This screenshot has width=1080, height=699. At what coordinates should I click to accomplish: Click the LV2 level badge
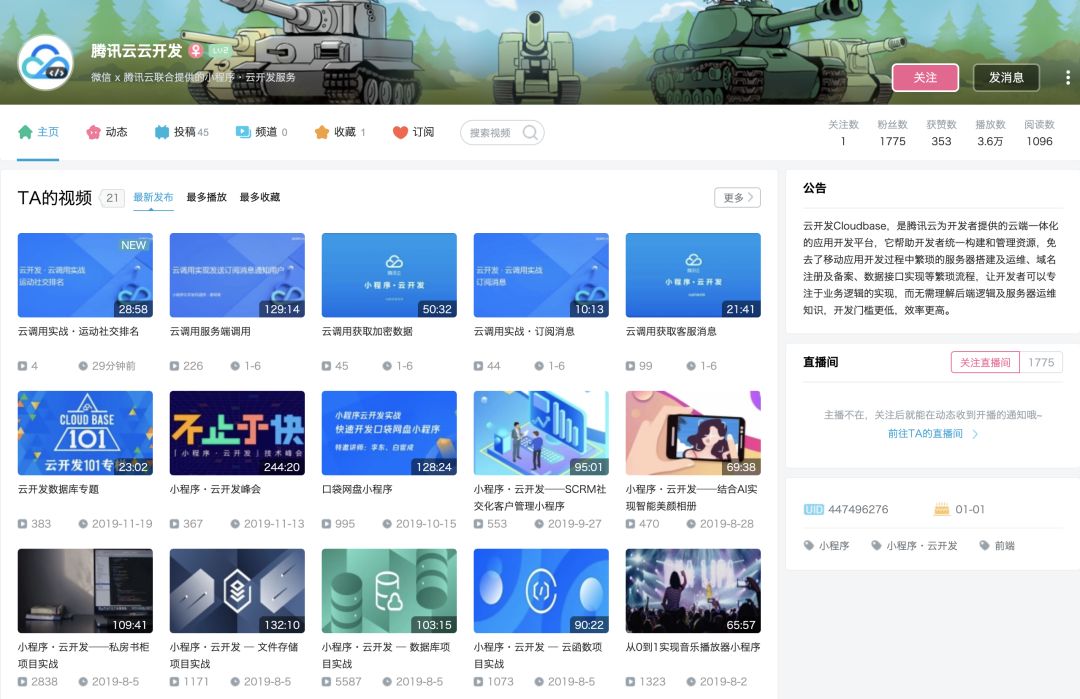(220, 51)
